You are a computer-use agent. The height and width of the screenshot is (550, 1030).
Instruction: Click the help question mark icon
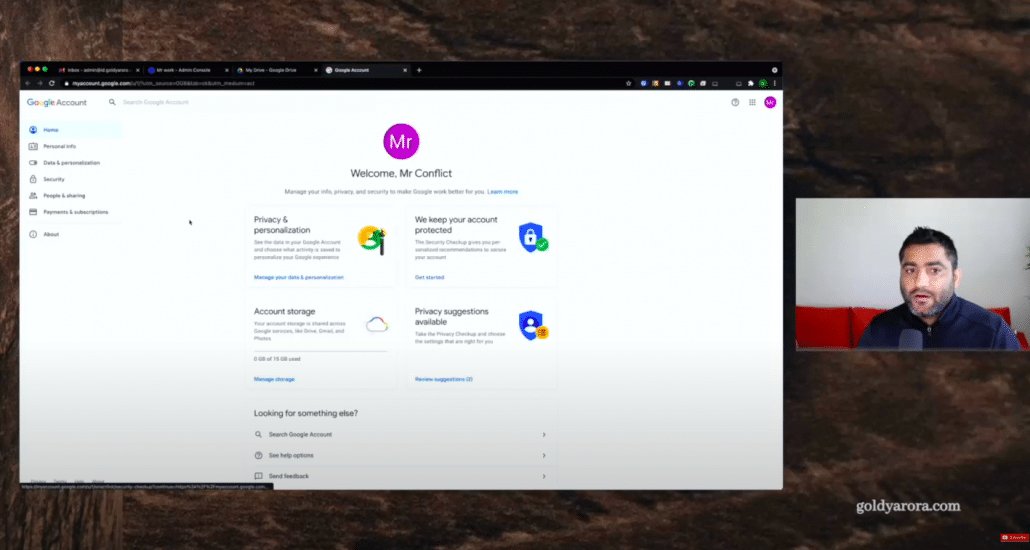735,103
